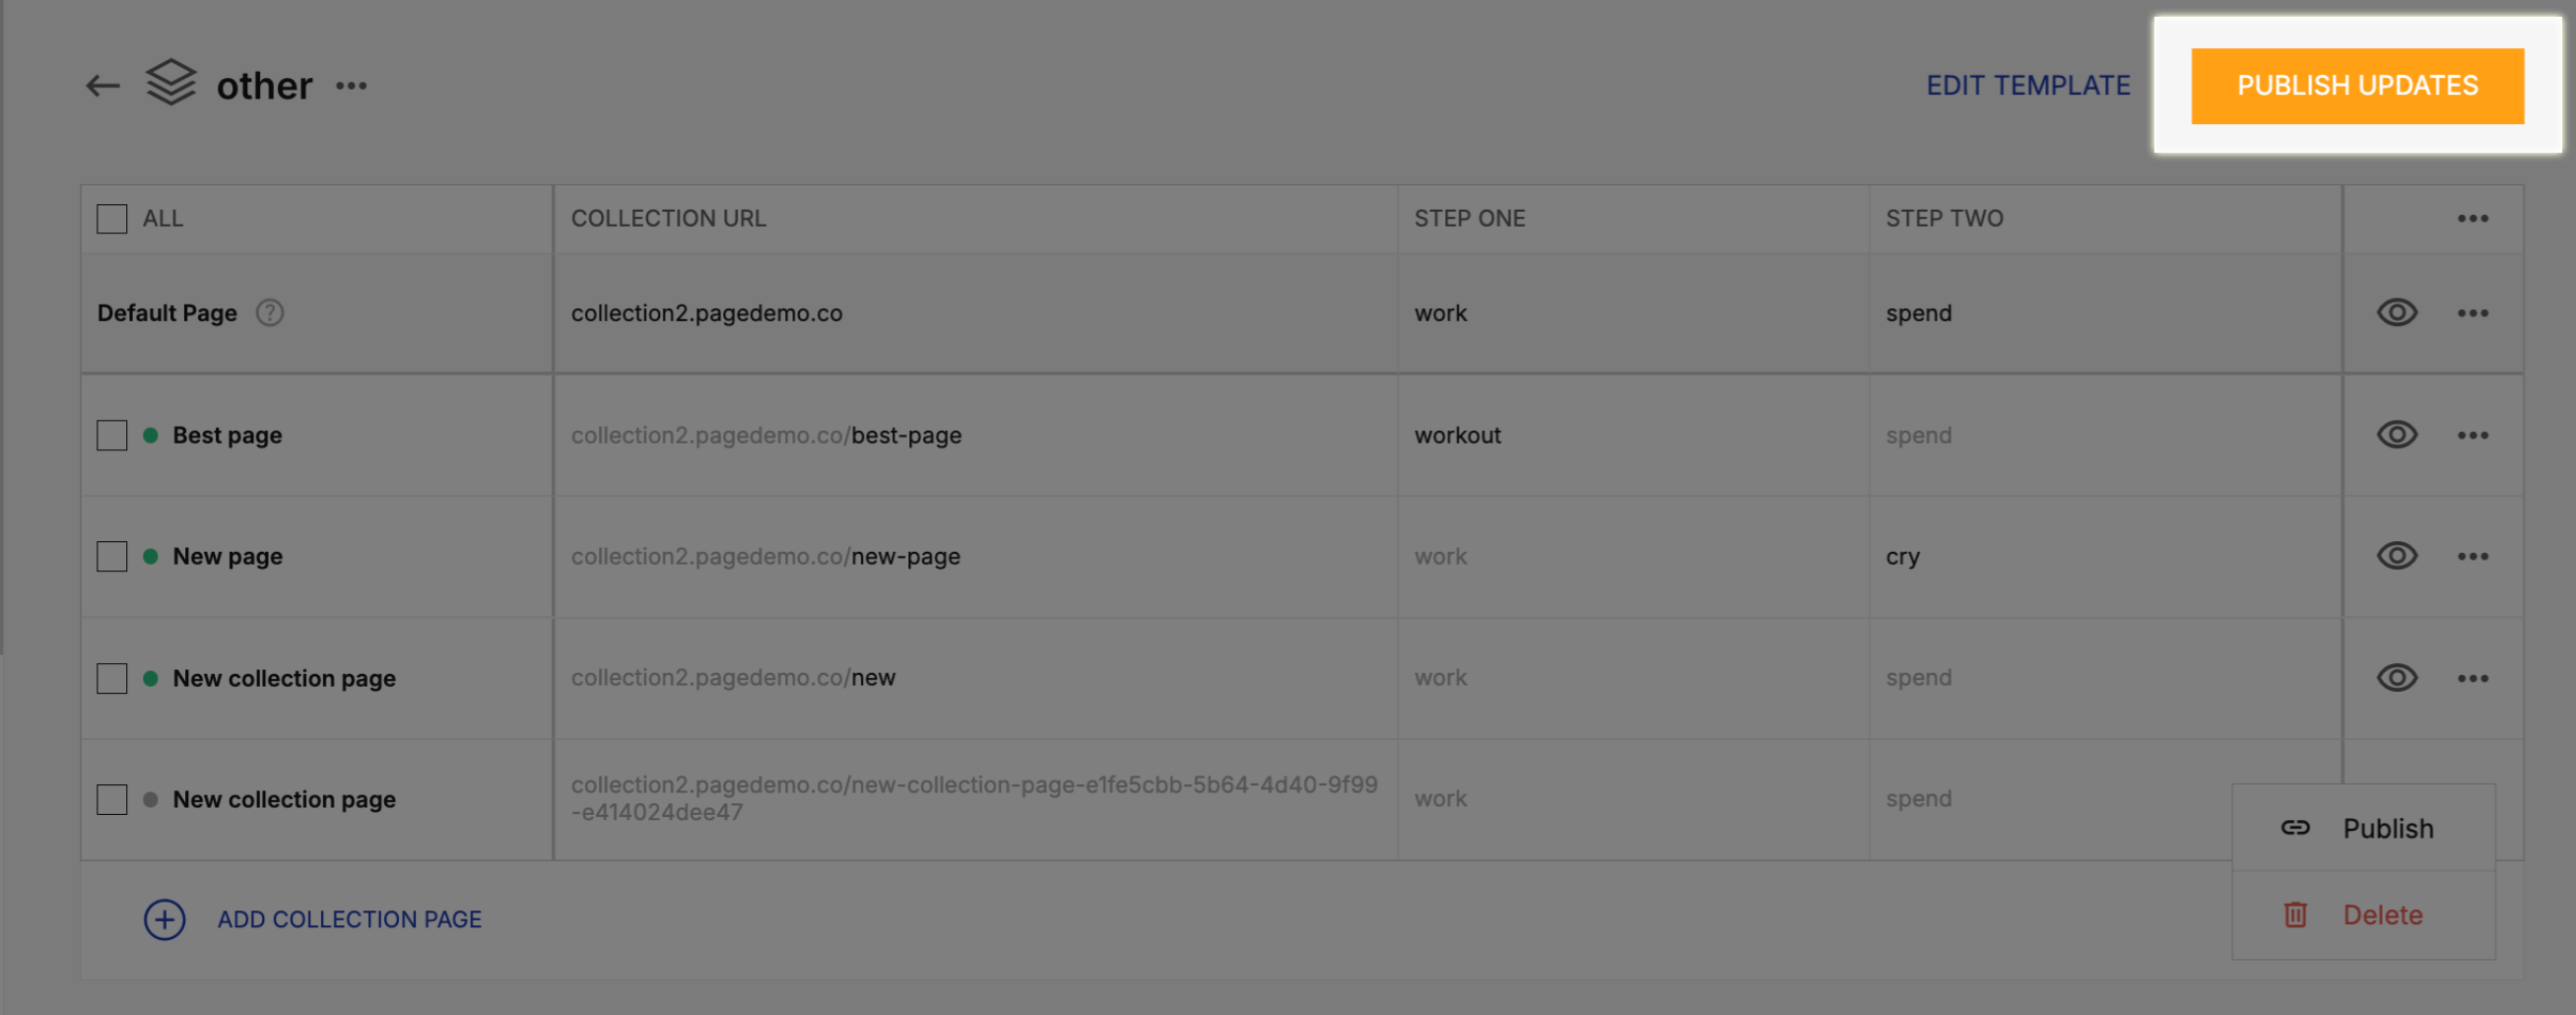Viewport: 2576px width, 1015px height.
Task: Choose Publish from the context menu
Action: 2389,827
